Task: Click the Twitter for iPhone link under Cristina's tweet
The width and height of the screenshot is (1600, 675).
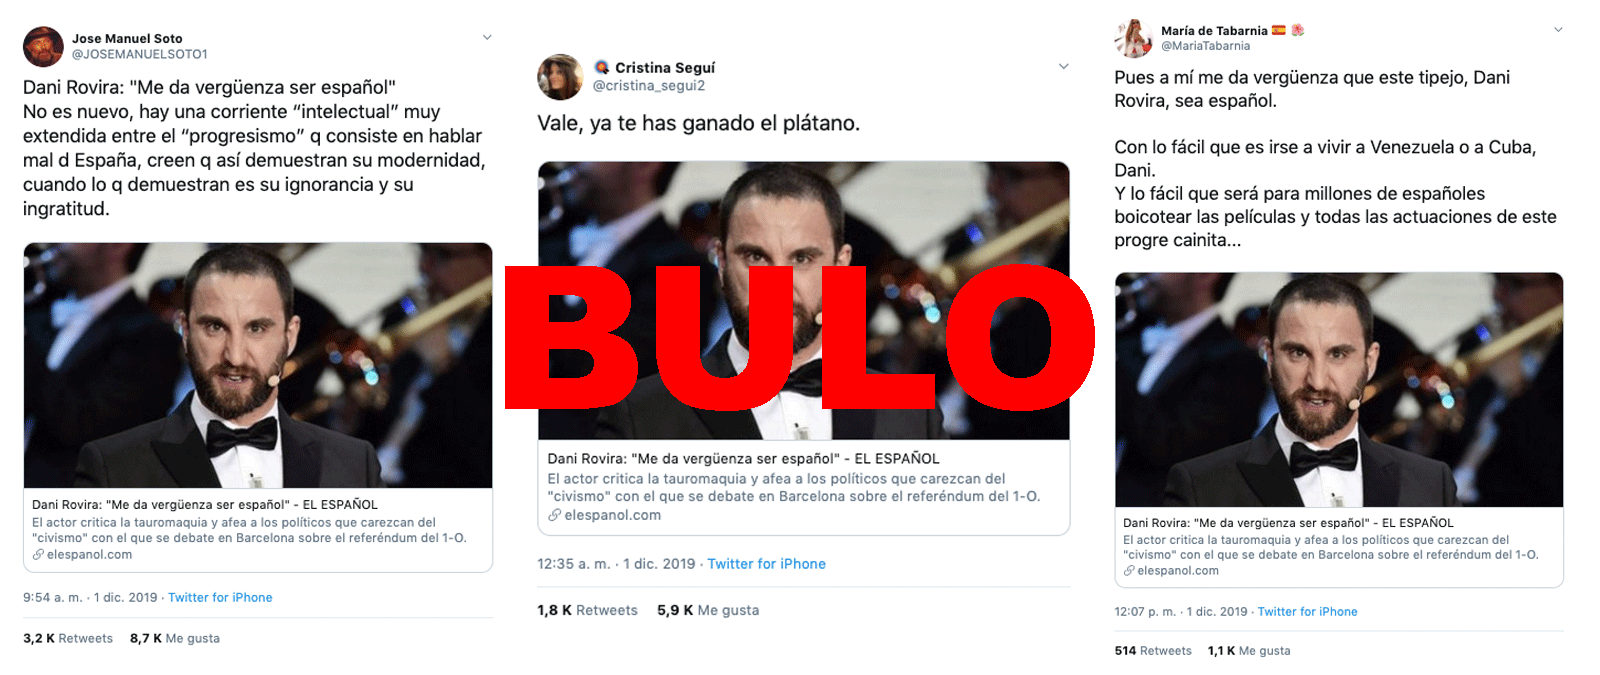Action: coord(767,564)
